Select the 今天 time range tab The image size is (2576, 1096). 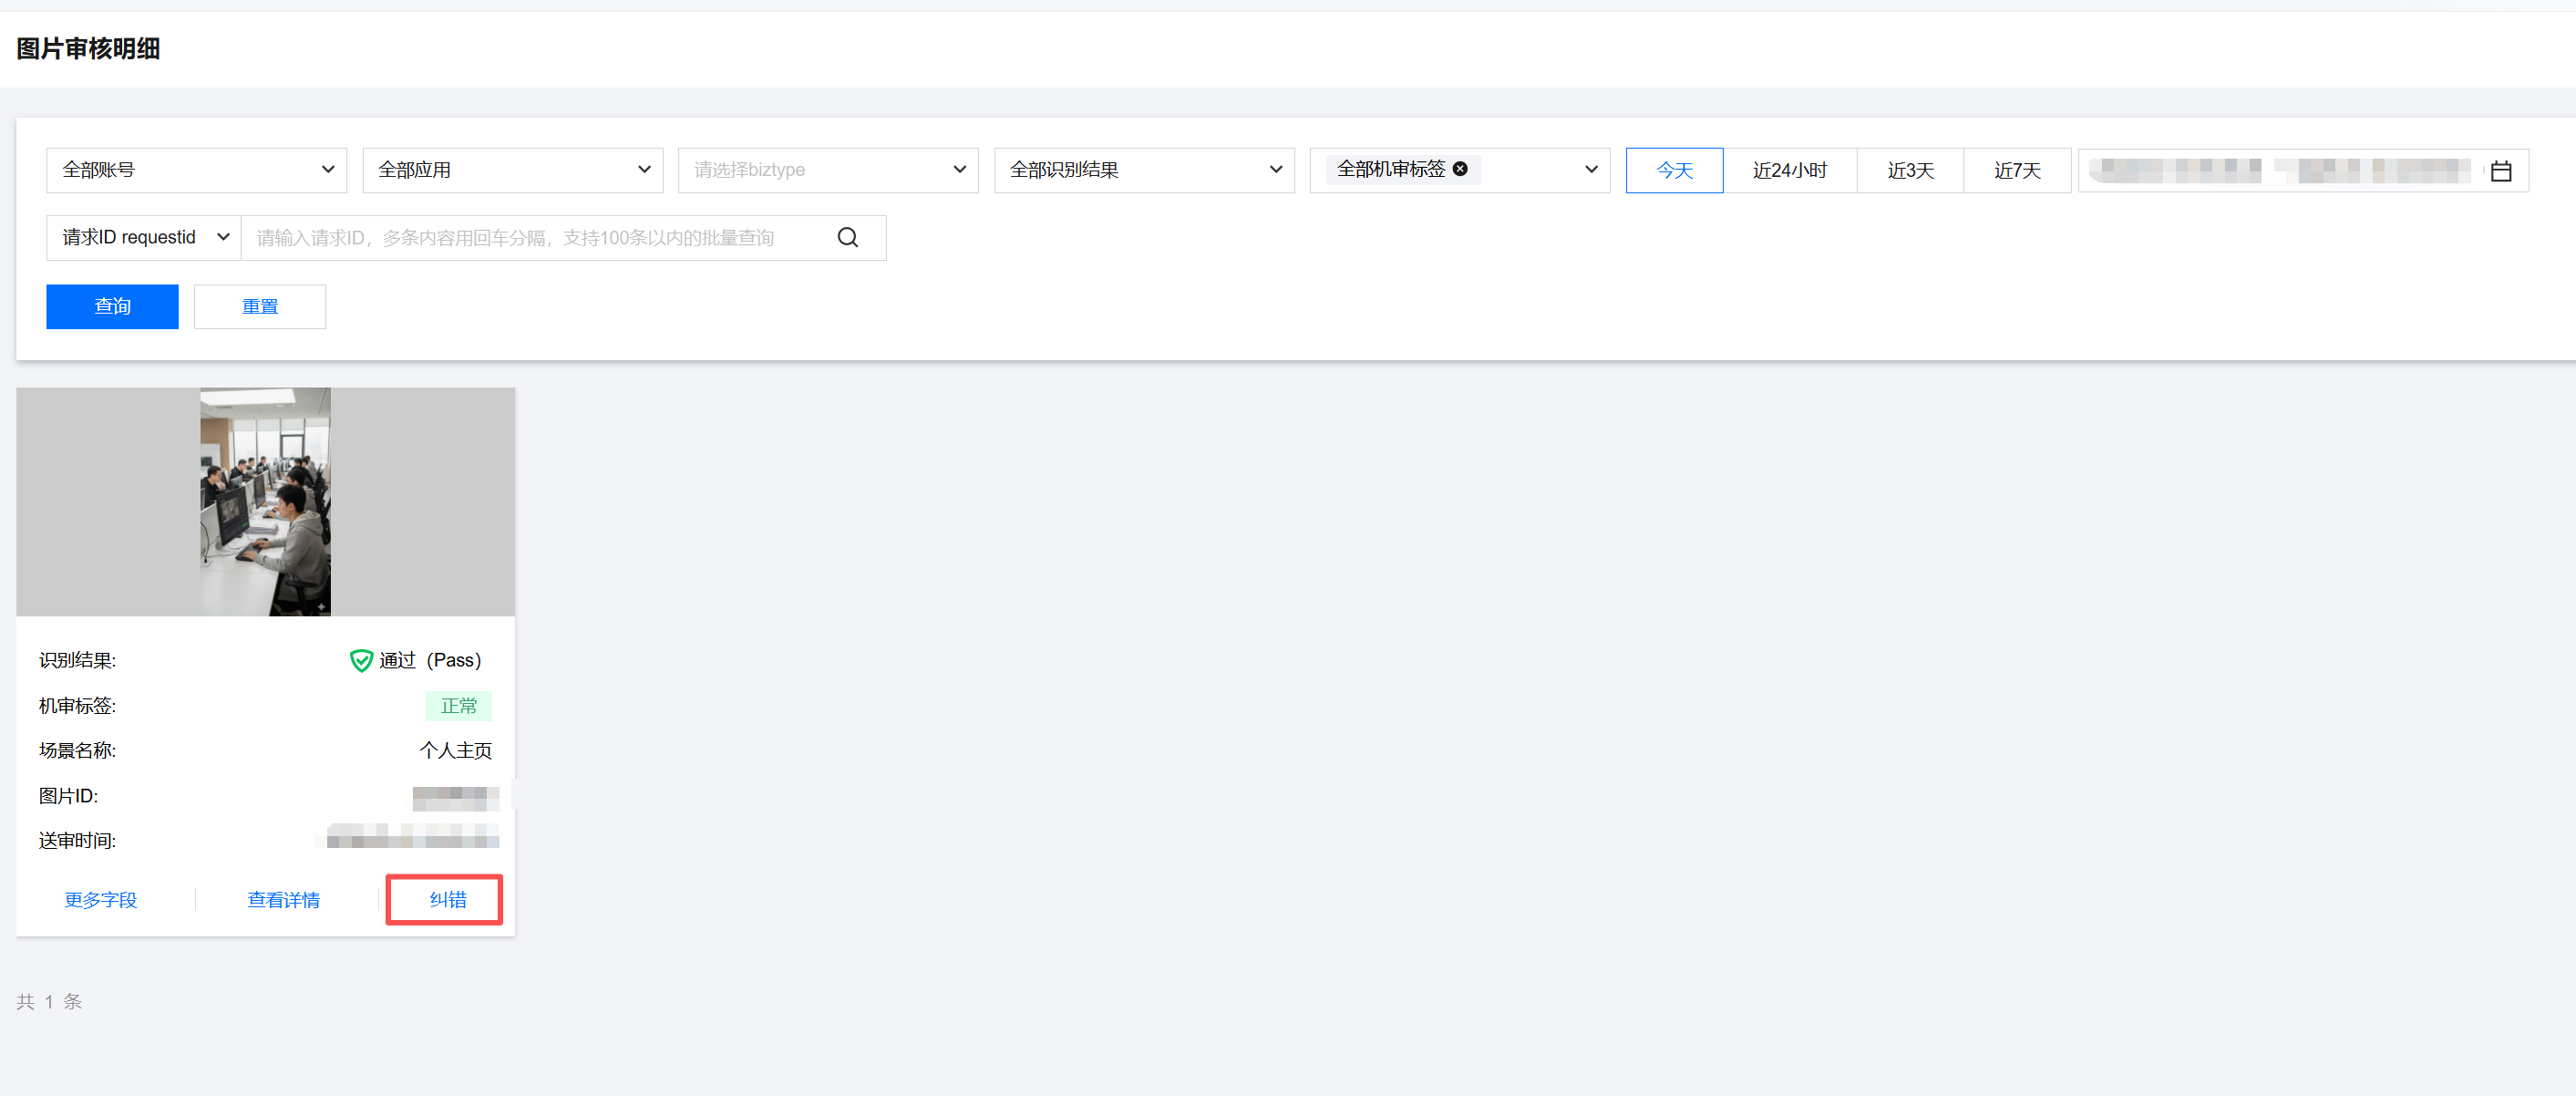click(1673, 170)
